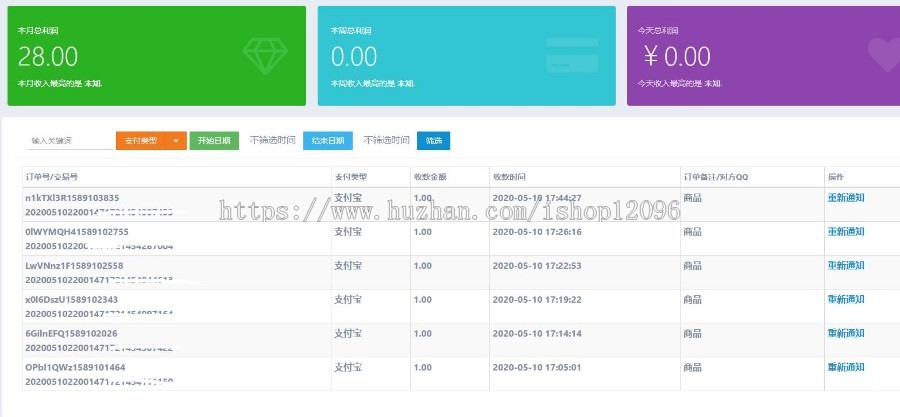Click the 28.00 monthly profit value
Viewport: 900px width, 417px height.
(48, 57)
